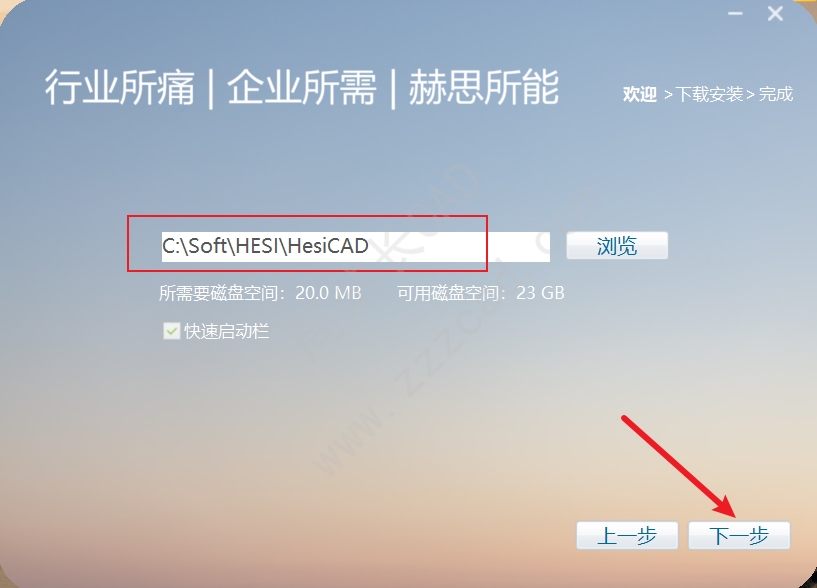817x588 pixels.
Task: Go back with 上一步 button
Action: pos(627,535)
